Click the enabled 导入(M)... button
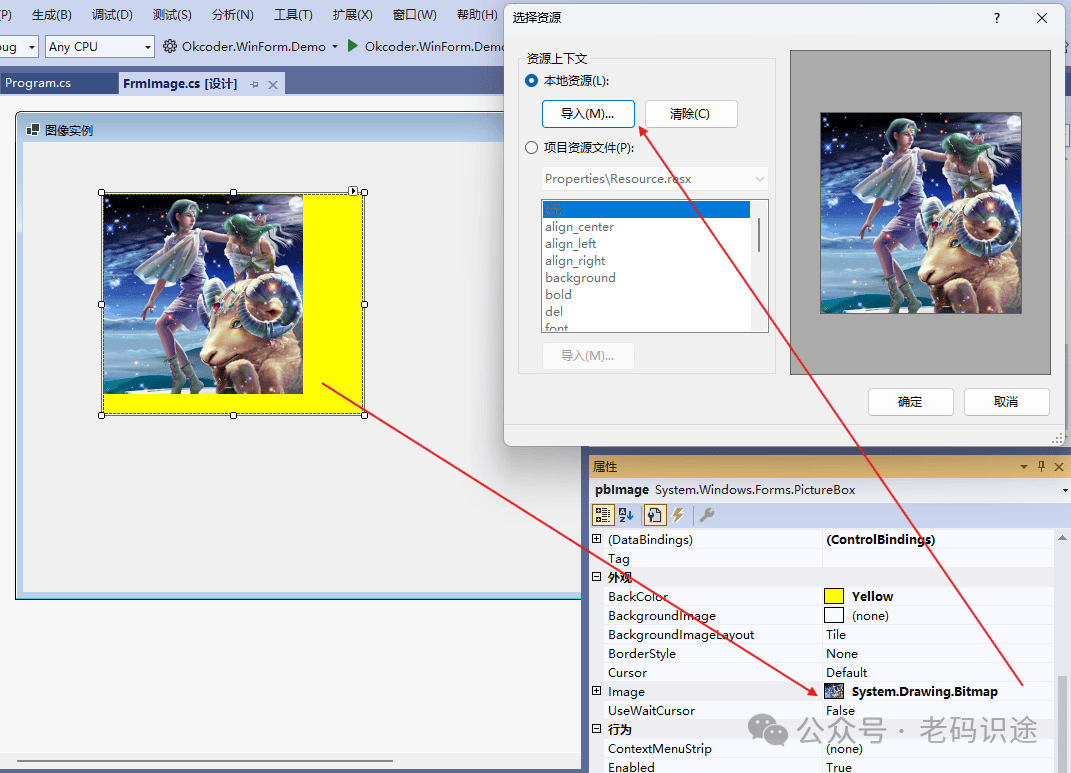The width and height of the screenshot is (1071, 773). [588, 113]
